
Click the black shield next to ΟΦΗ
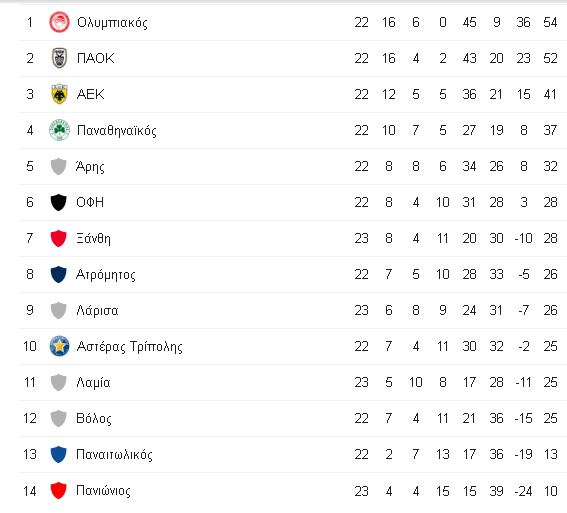pos(58,202)
